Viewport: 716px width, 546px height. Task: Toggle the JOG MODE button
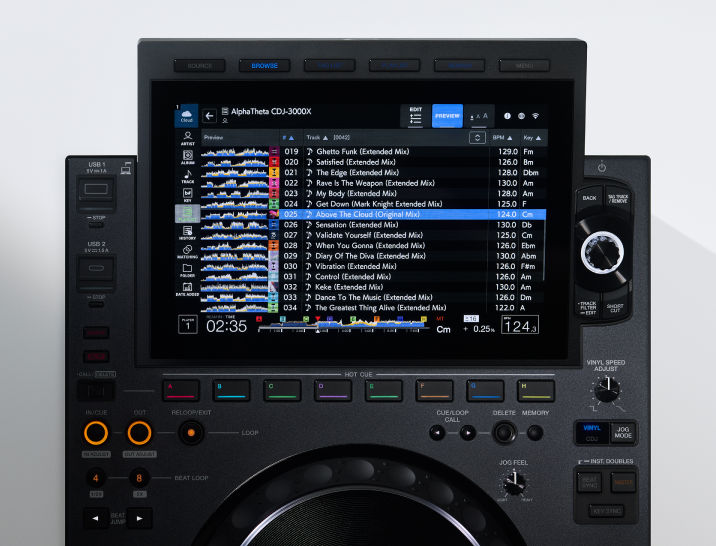point(623,432)
